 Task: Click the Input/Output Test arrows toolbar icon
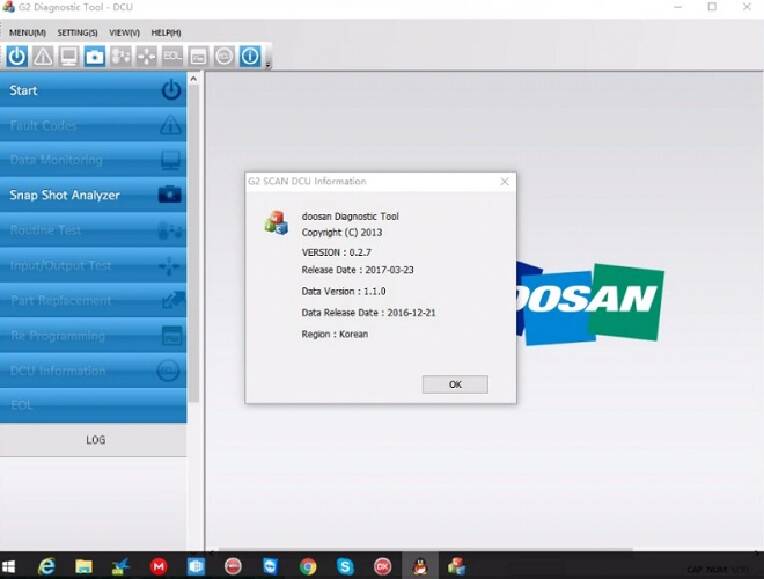[x=146, y=57]
